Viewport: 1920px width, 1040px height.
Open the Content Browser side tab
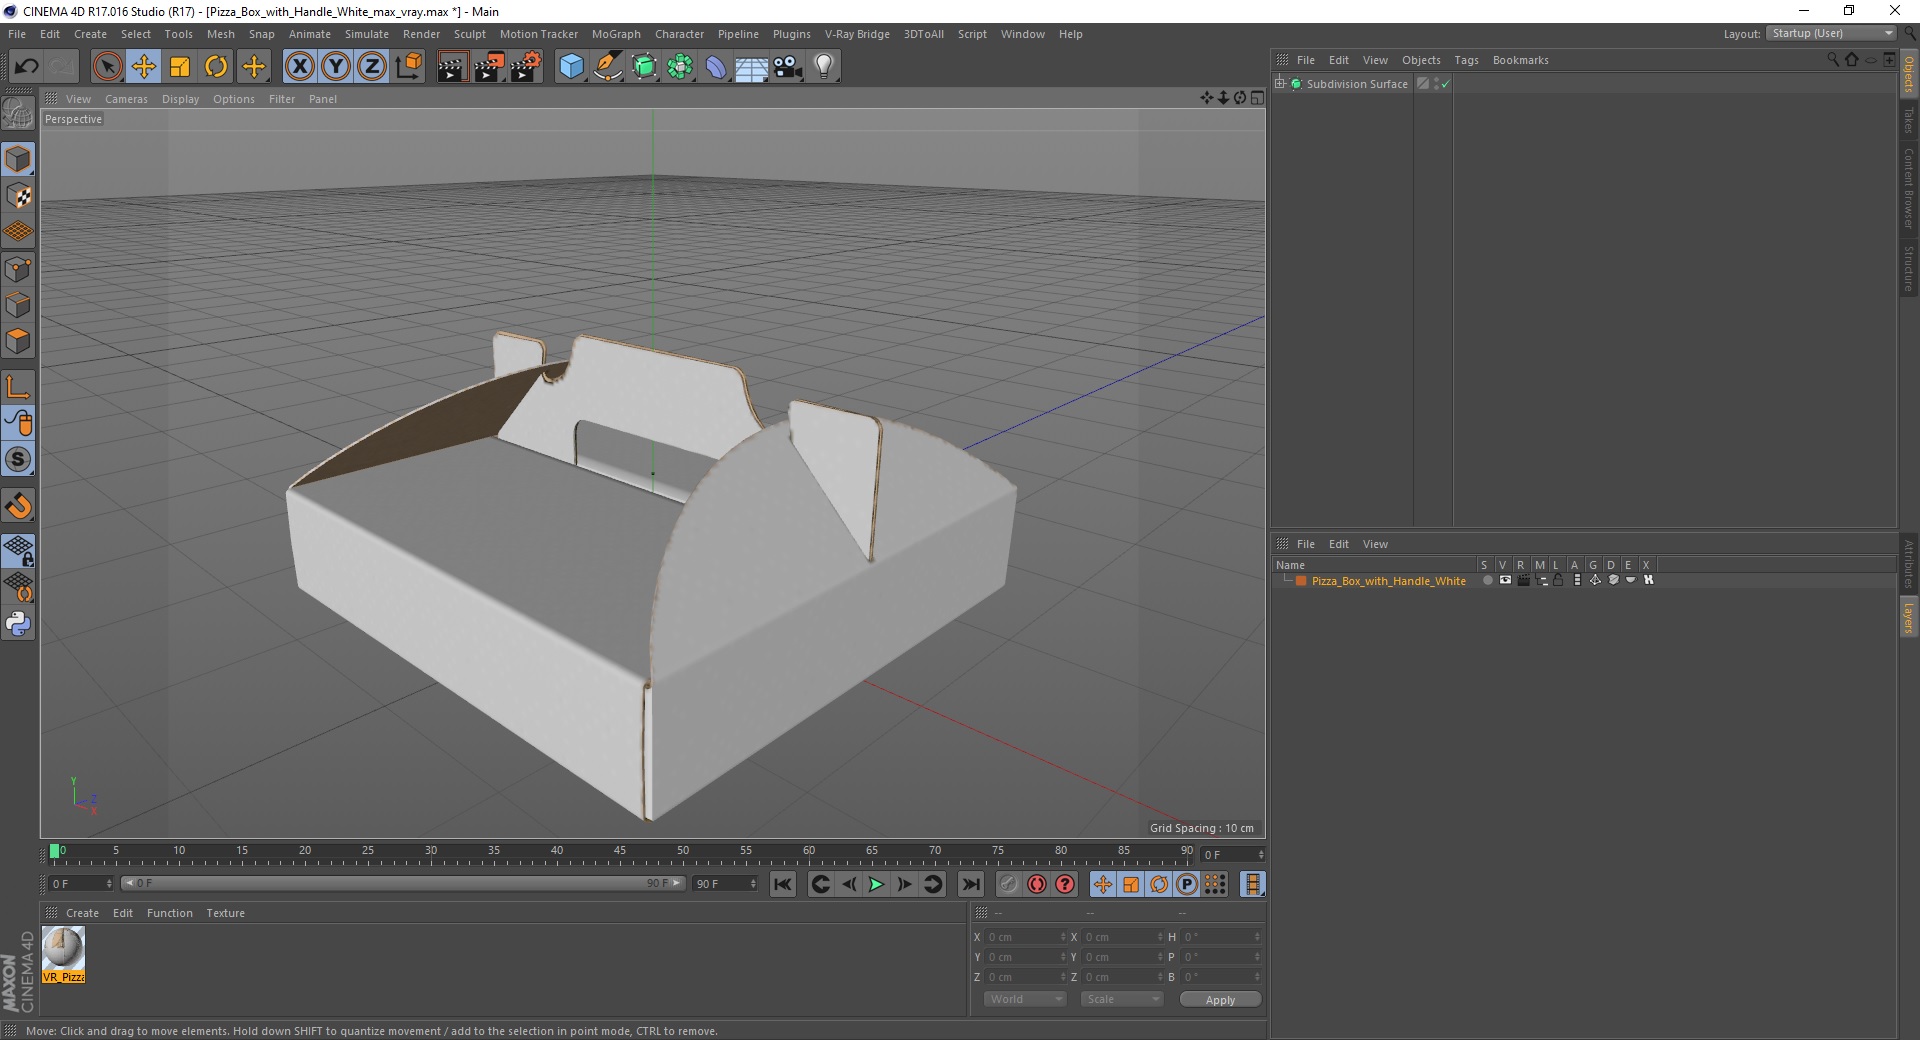[x=1908, y=188]
